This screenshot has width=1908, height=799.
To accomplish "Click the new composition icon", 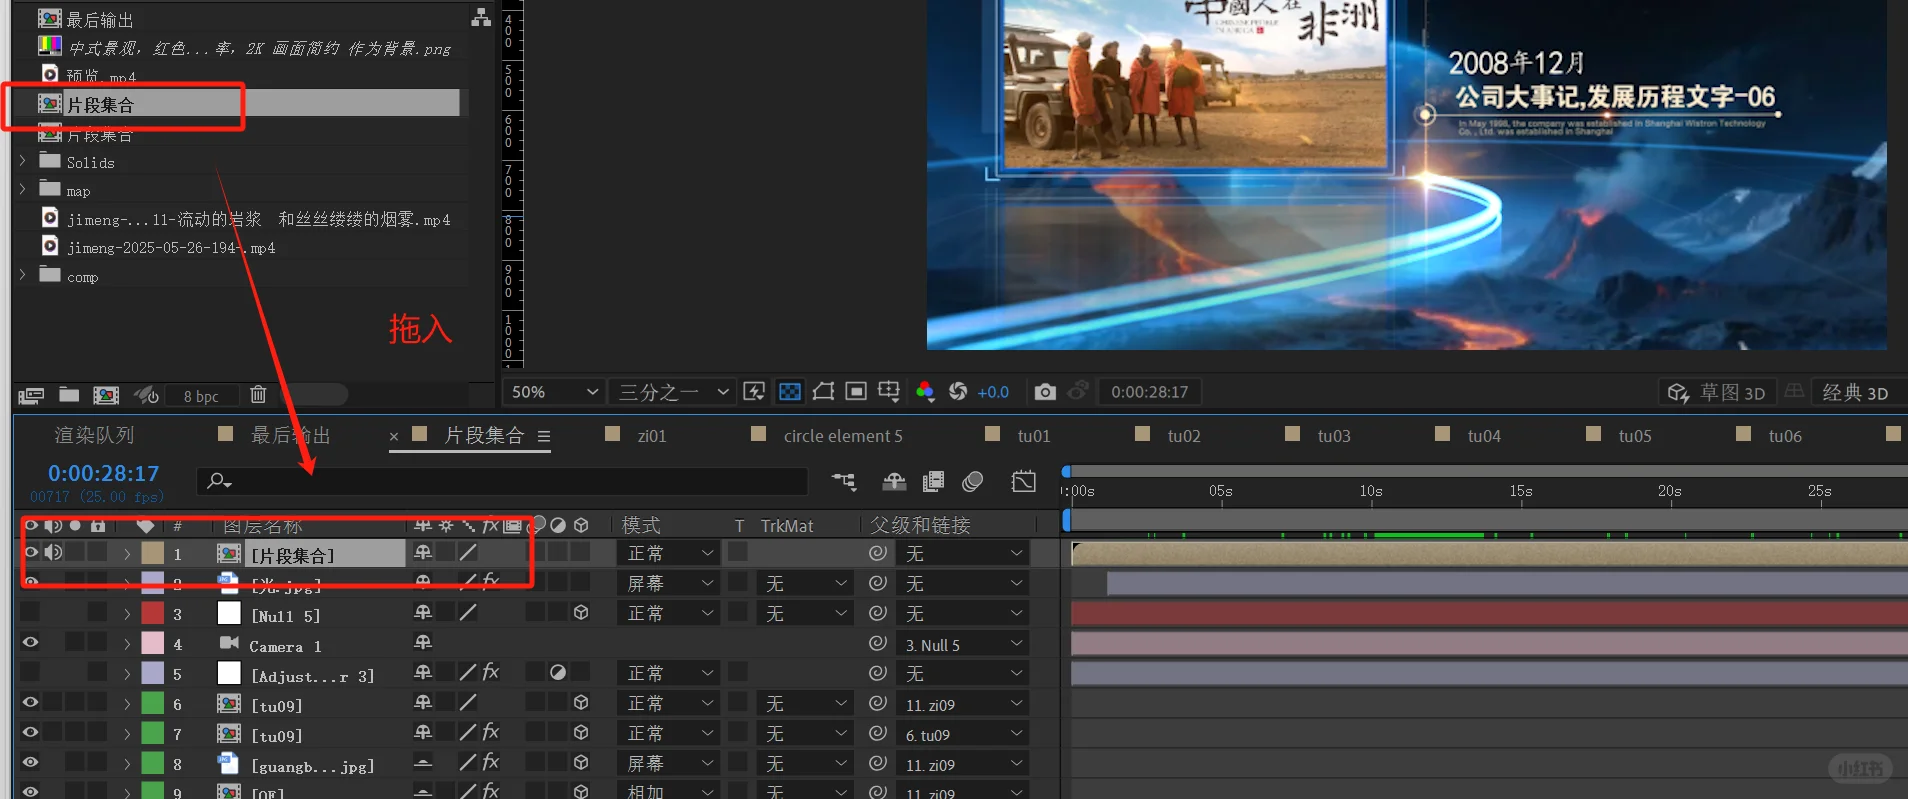I will [106, 395].
